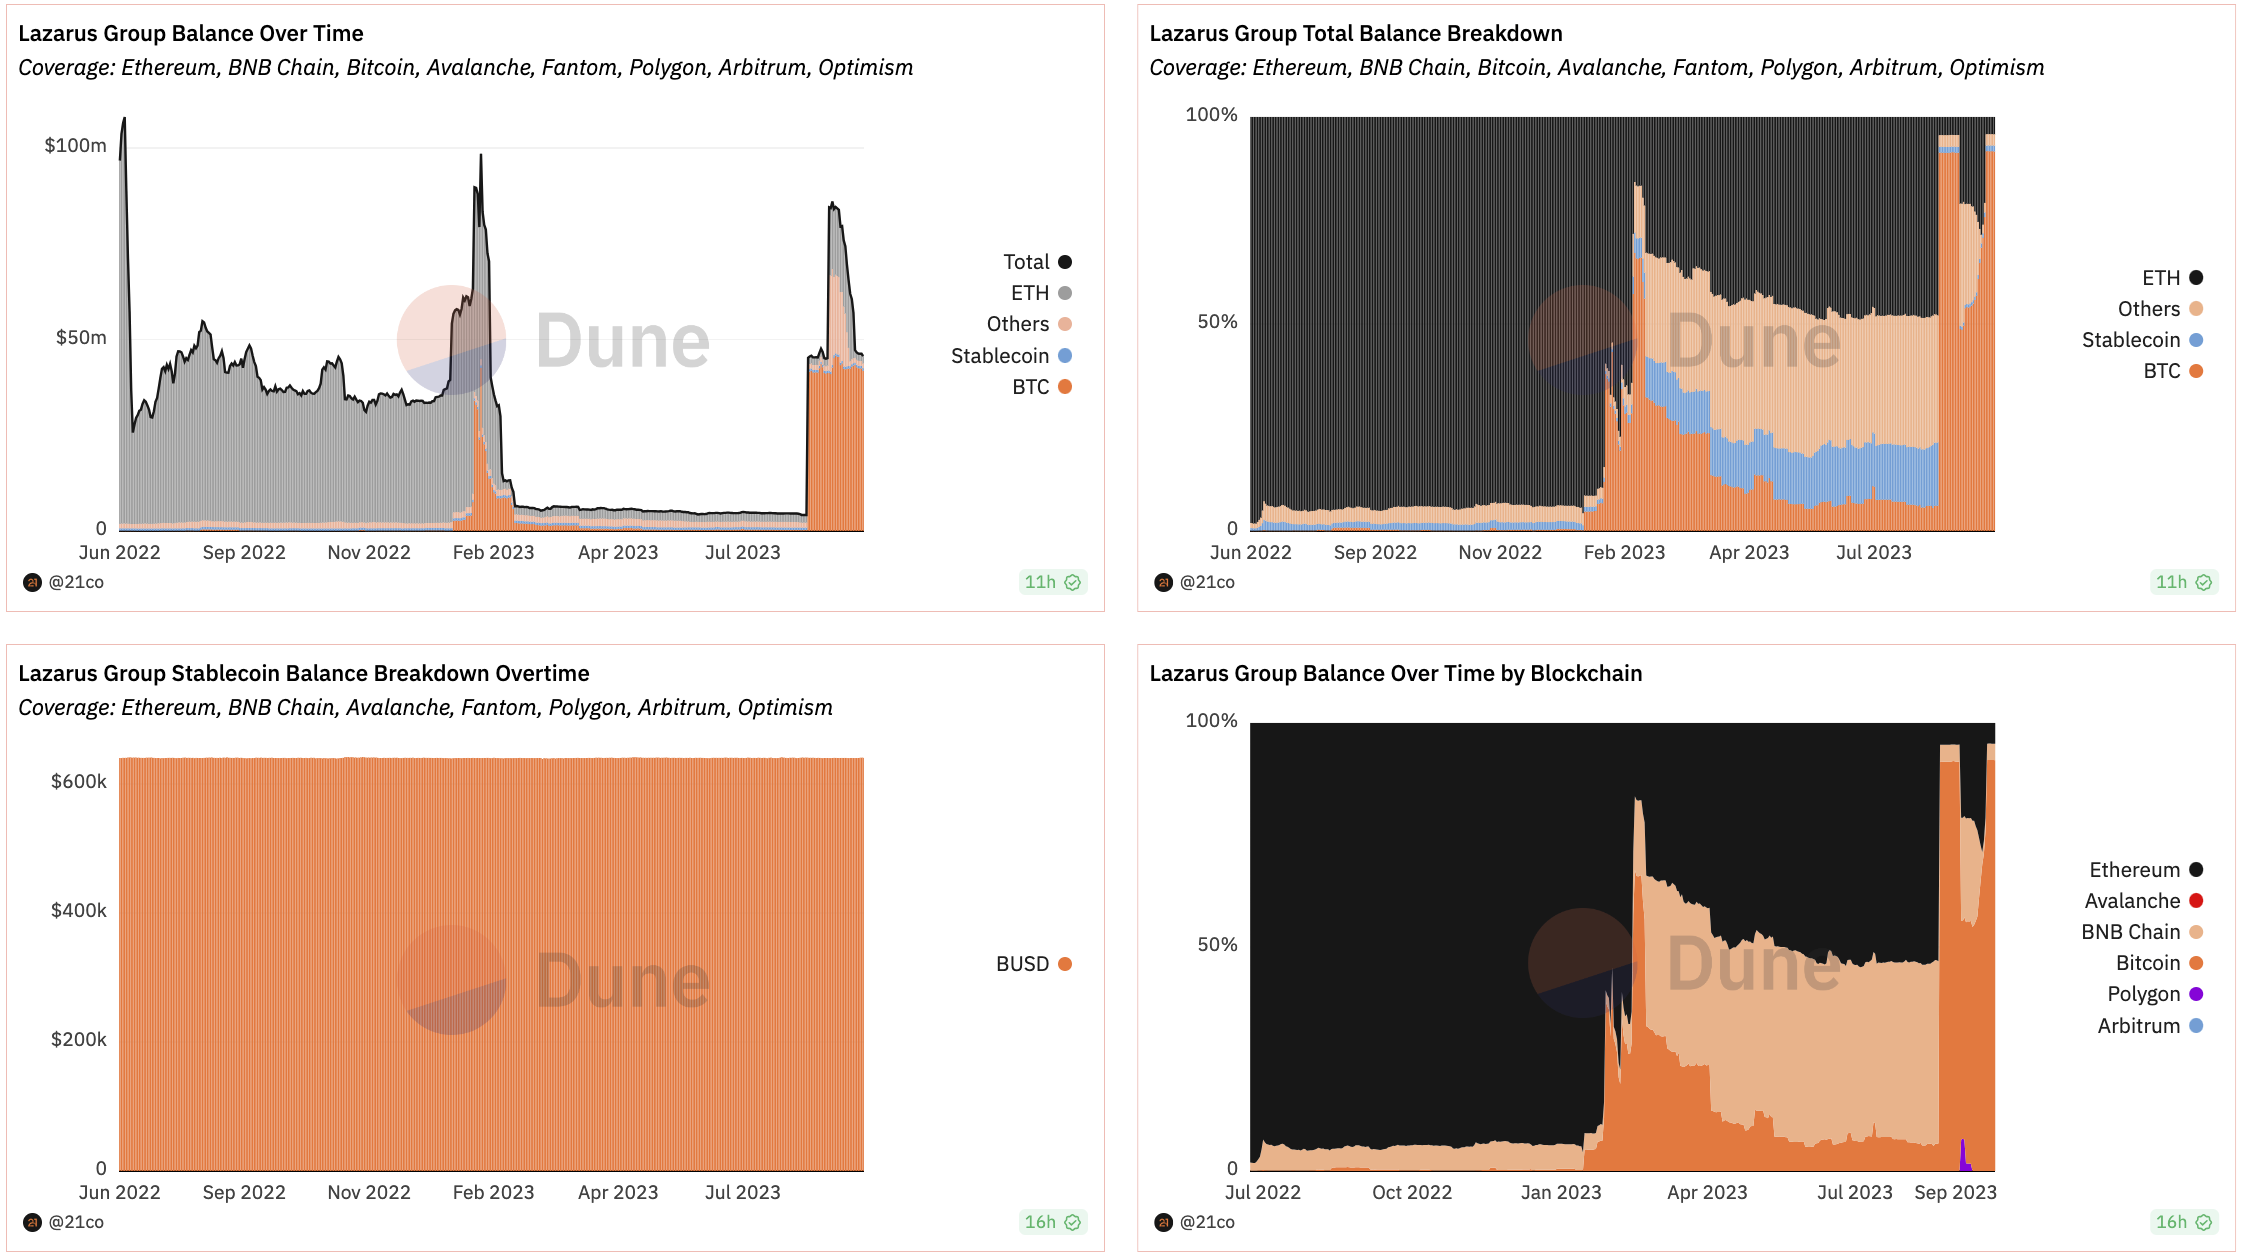Click Jul 2023 label in Total Balance Breakdown

click(1874, 552)
